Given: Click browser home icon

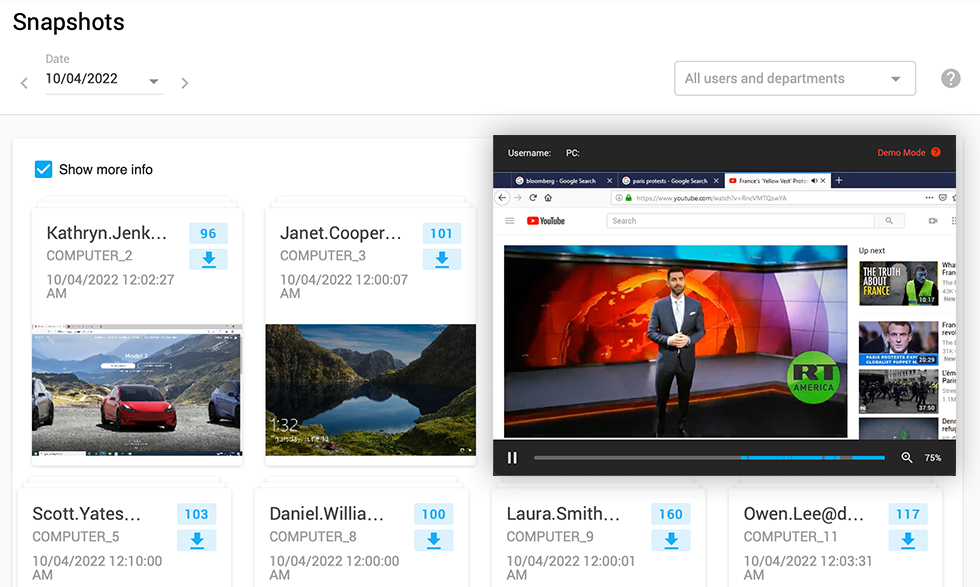Looking at the screenshot, I should coord(548,198).
